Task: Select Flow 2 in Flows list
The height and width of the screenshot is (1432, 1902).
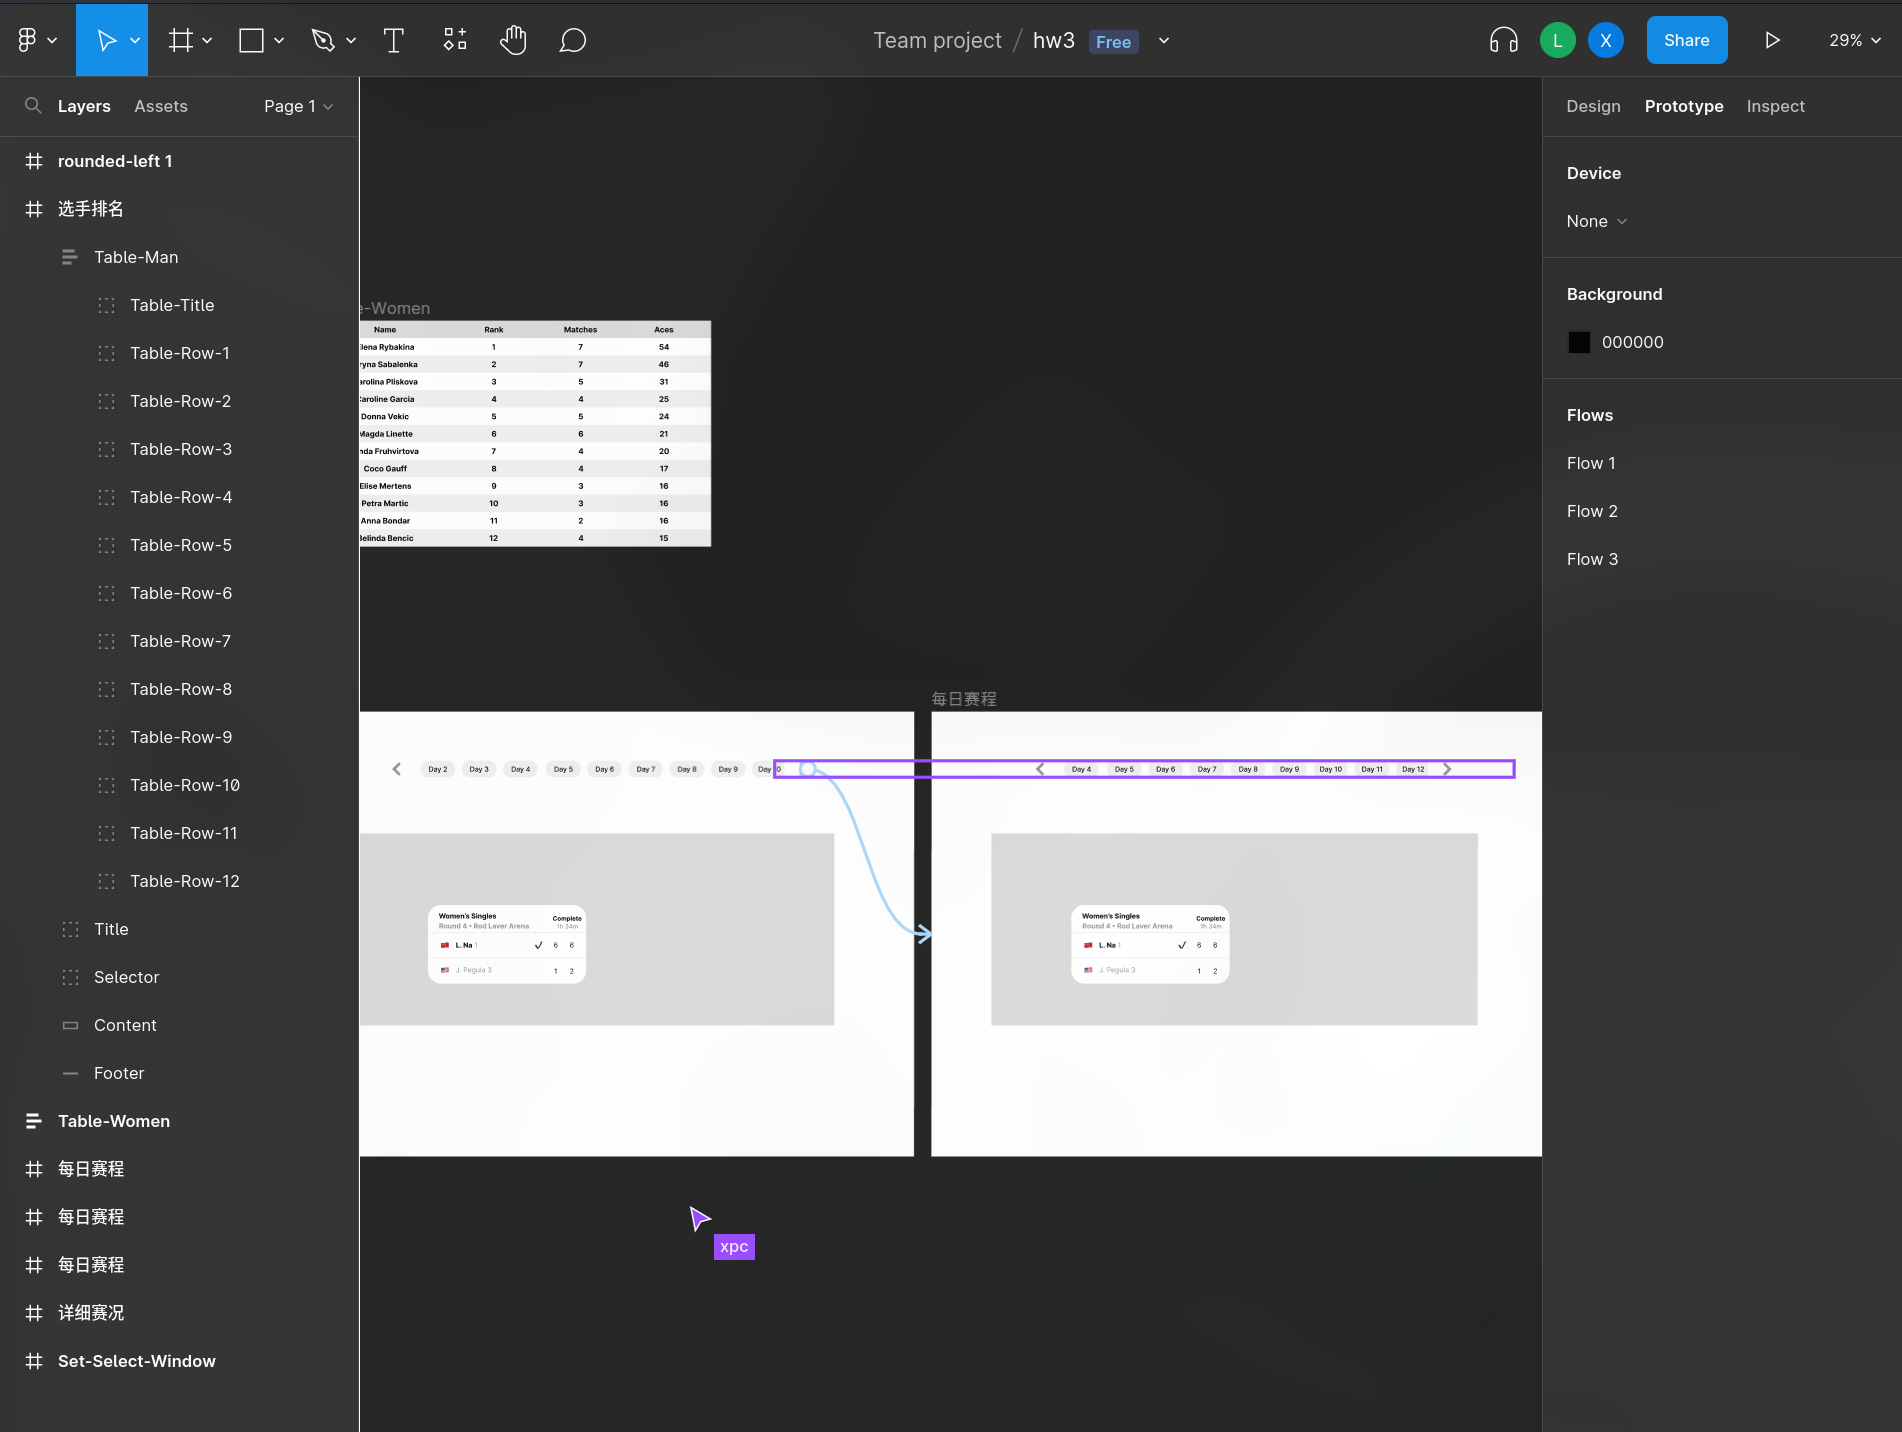Action: point(1592,511)
